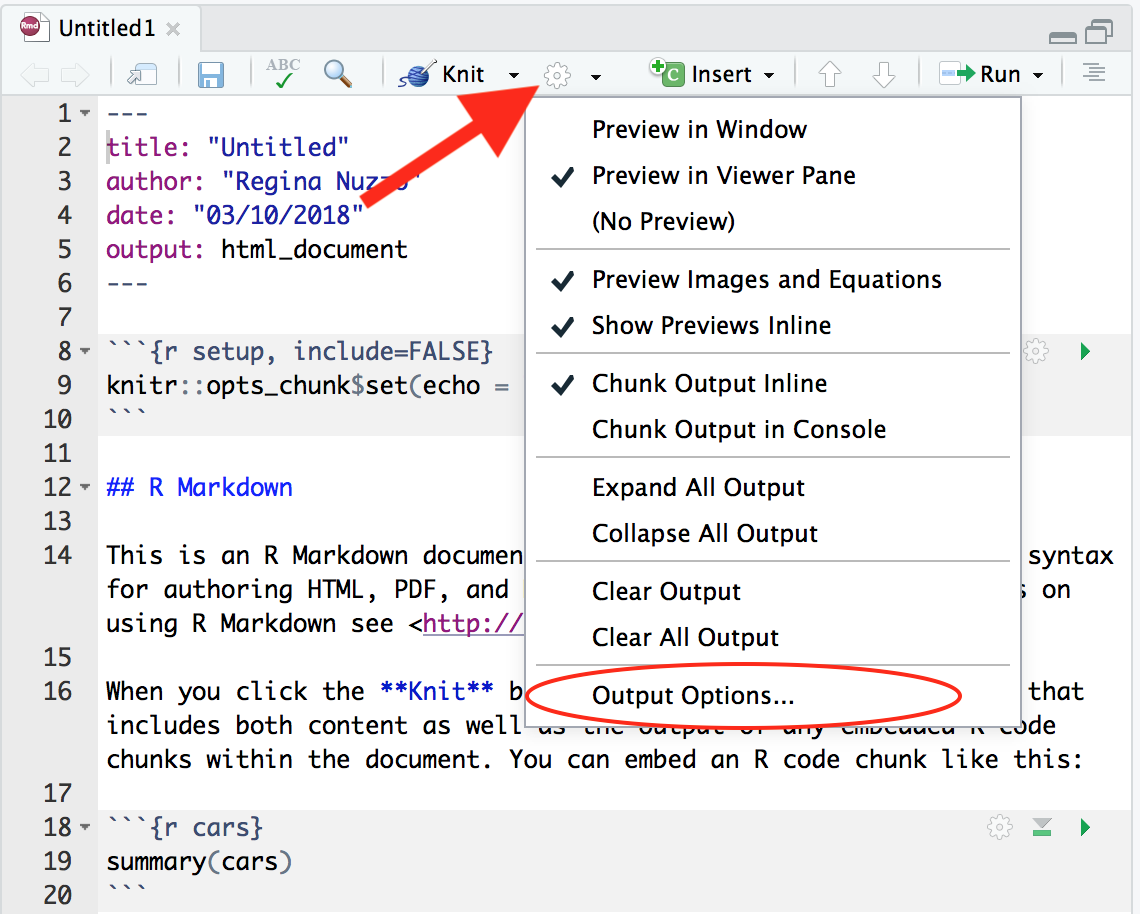Choose Expand All Output
Image resolution: width=1140 pixels, height=914 pixels.
click(x=773, y=488)
